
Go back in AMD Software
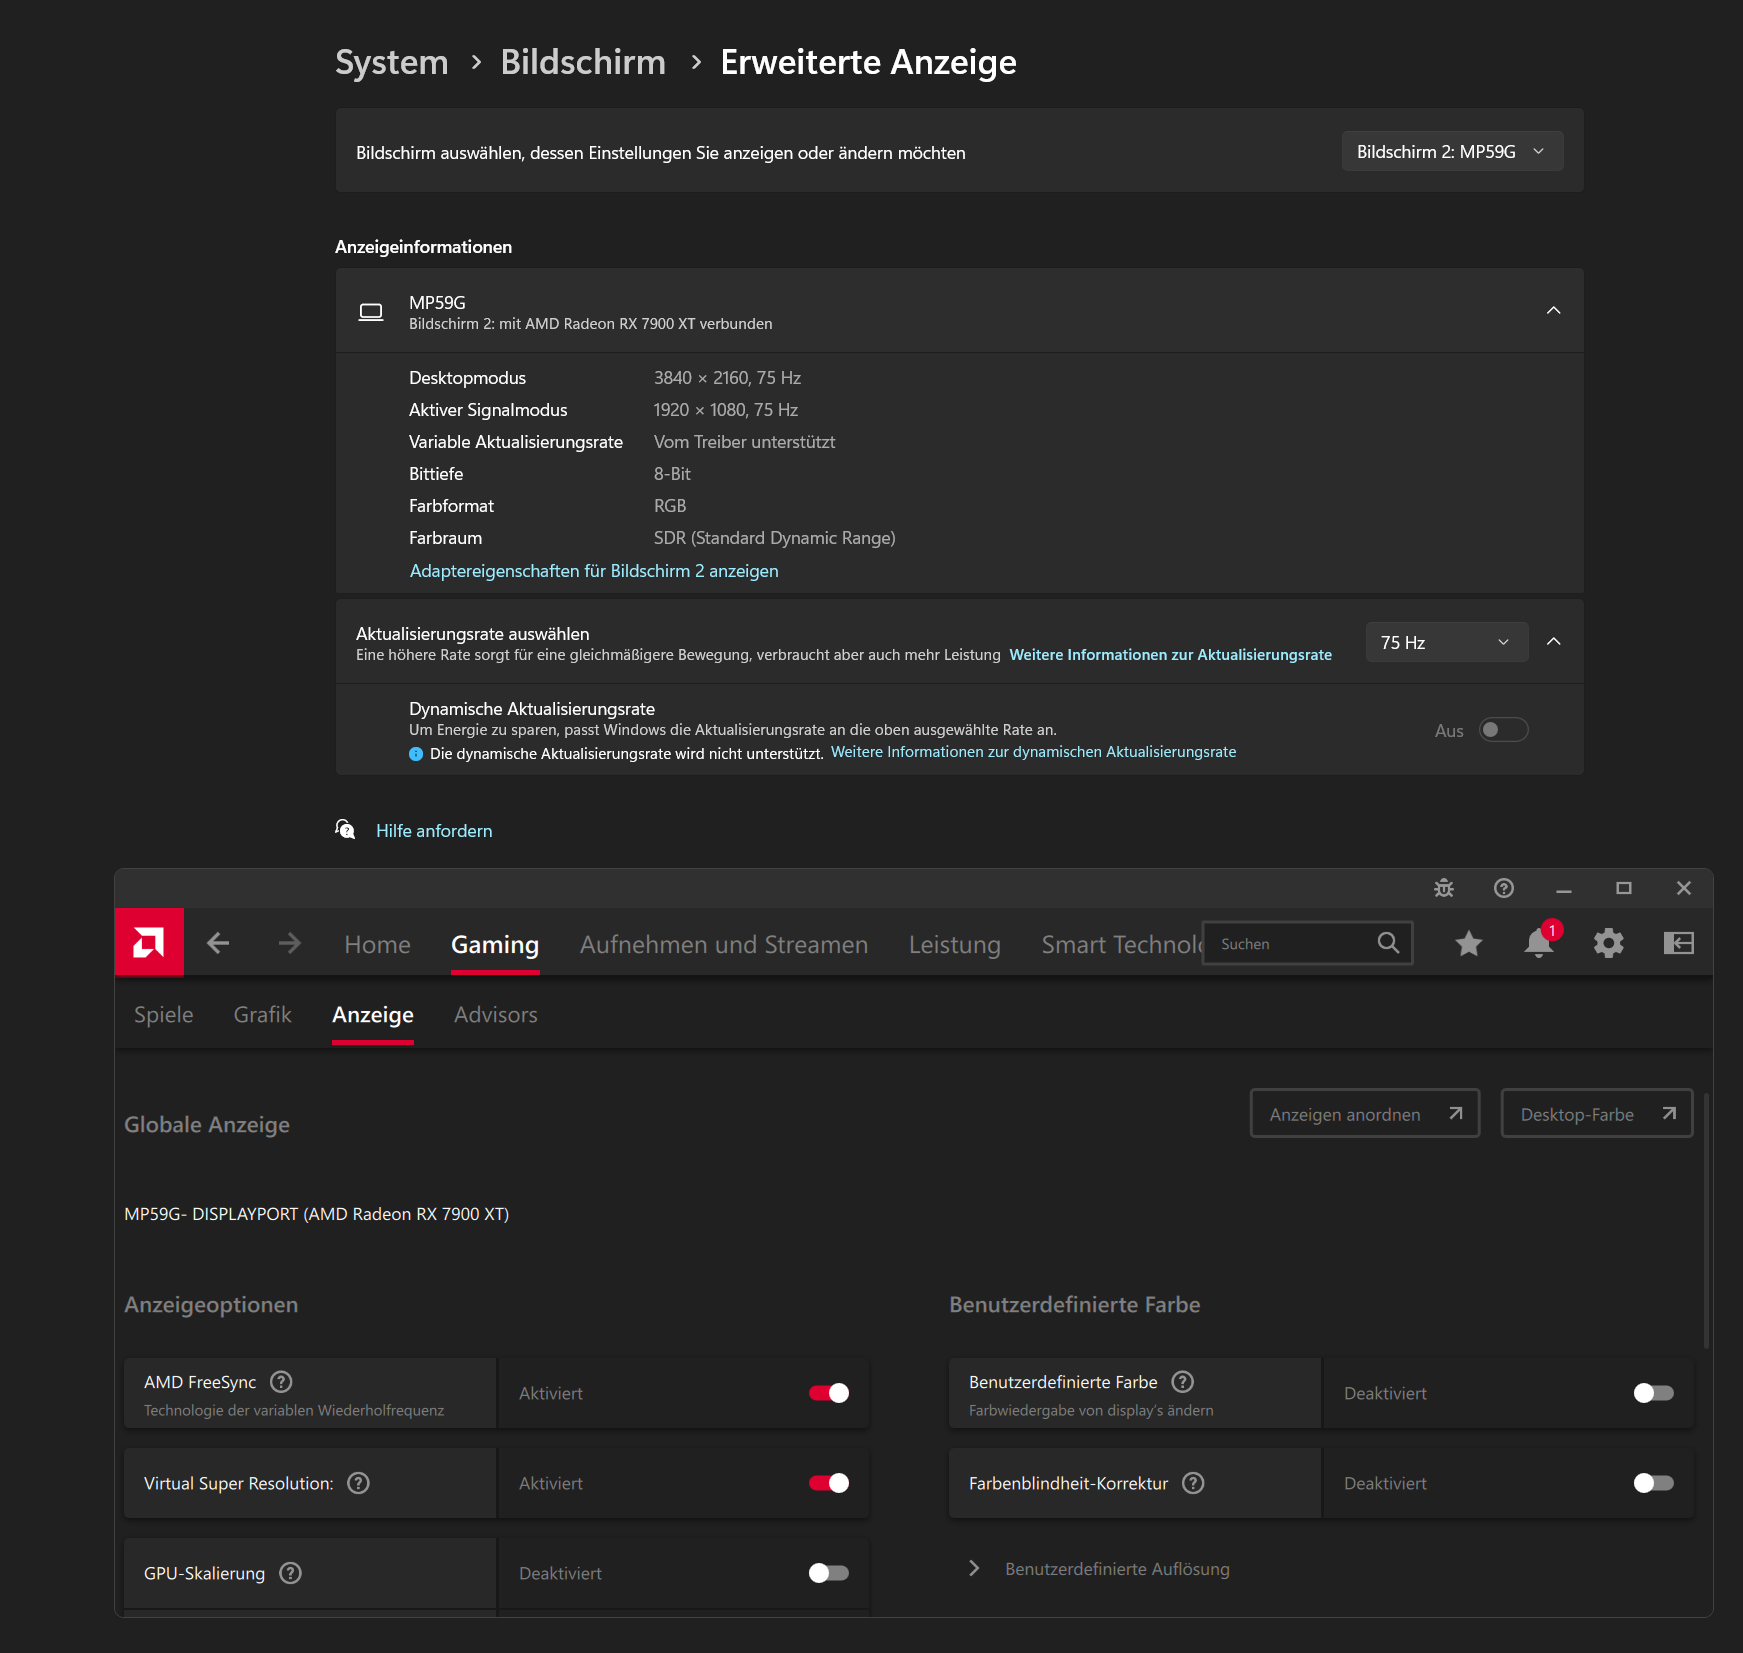coord(218,943)
